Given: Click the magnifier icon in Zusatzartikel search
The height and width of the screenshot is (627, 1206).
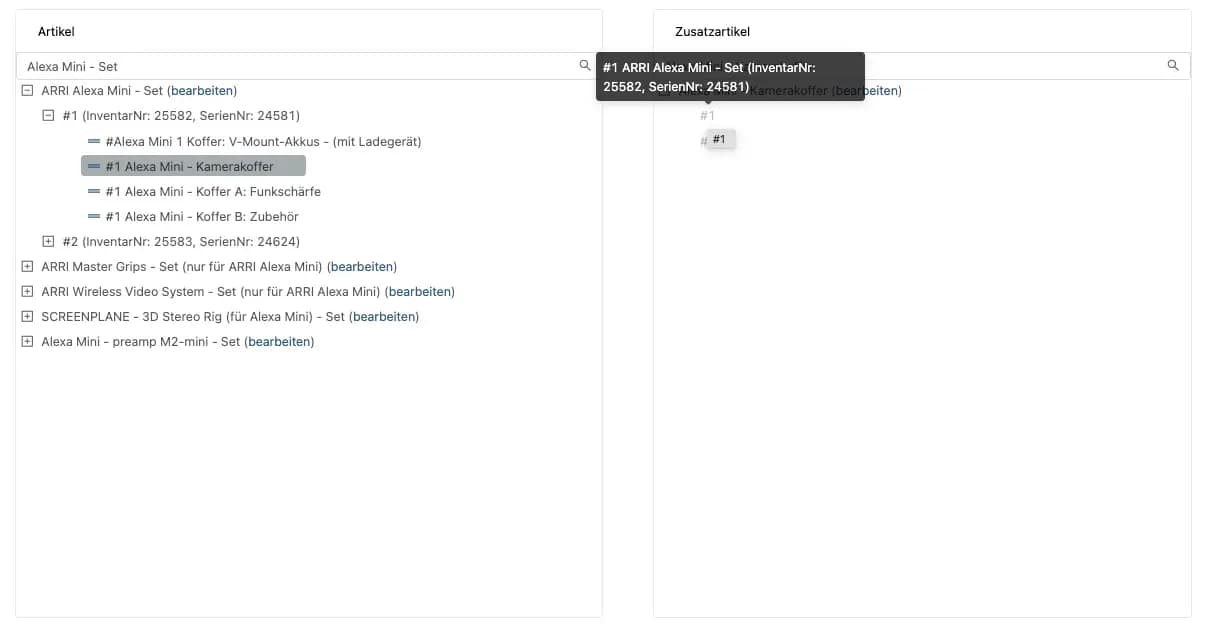Looking at the screenshot, I should [x=1173, y=66].
